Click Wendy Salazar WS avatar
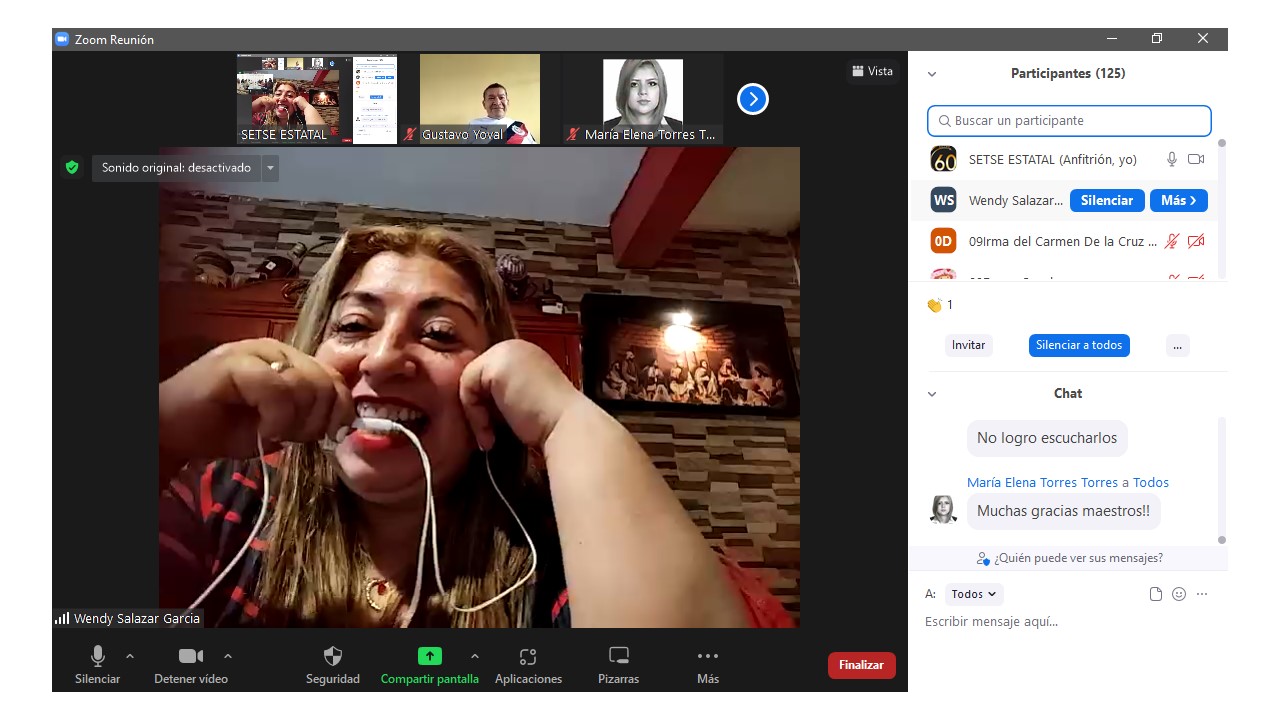The width and height of the screenshot is (1280, 720). [x=943, y=200]
